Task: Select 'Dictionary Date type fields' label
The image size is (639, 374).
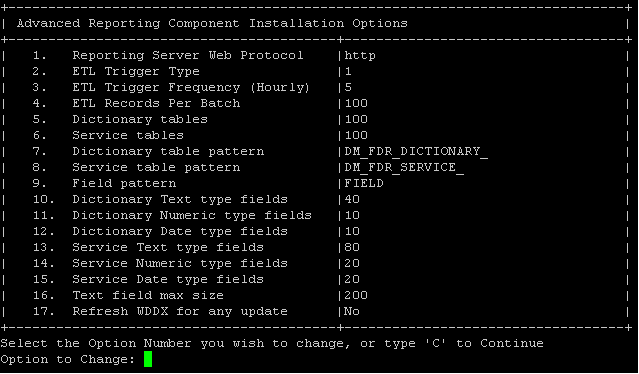Action: coord(180,231)
